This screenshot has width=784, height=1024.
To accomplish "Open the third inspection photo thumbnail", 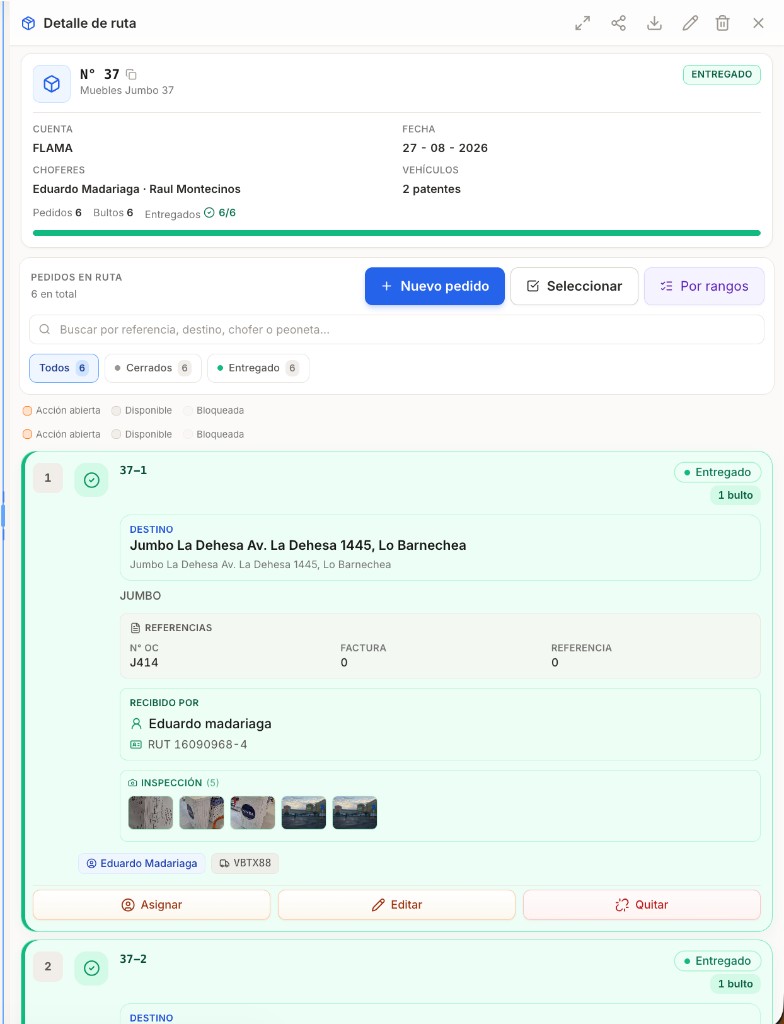I will [253, 812].
